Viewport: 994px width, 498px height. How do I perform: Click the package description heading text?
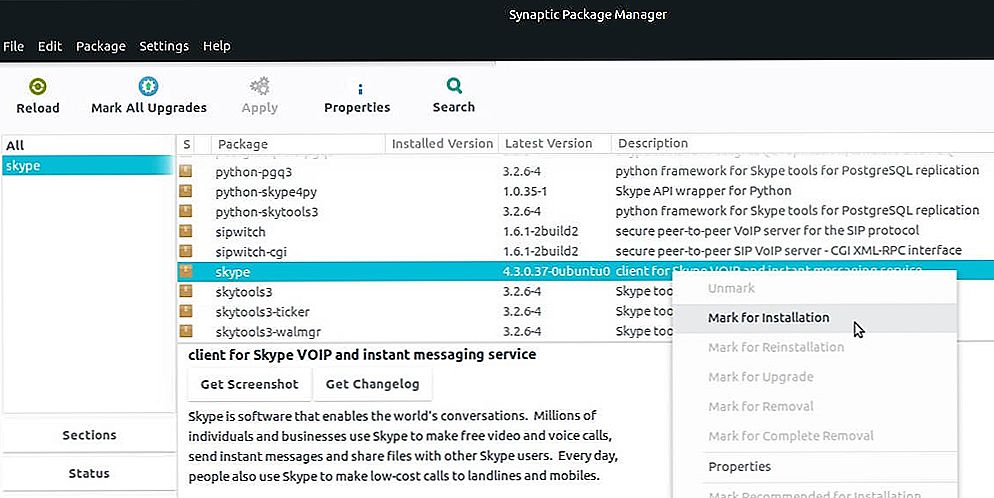coord(362,355)
